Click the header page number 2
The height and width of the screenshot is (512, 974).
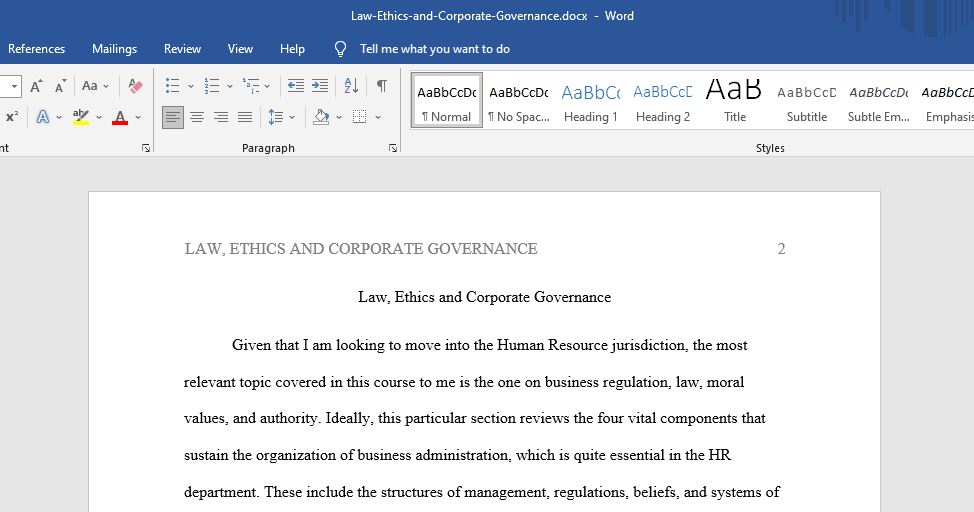[781, 249]
